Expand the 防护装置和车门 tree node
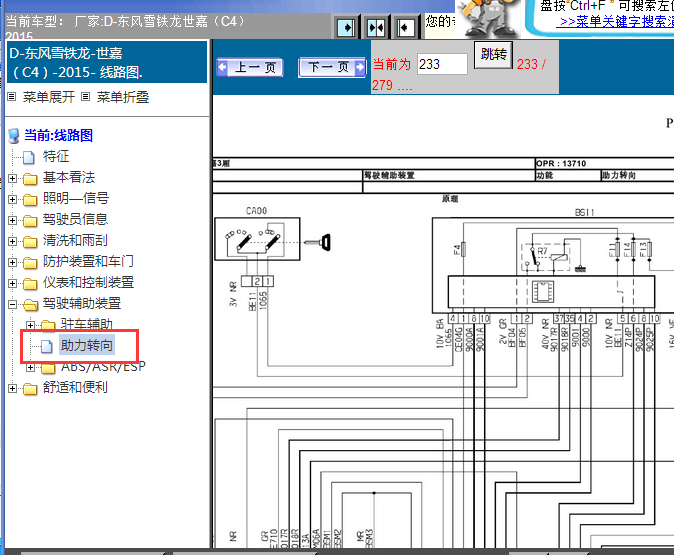Image resolution: width=674 pixels, height=555 pixels. [12, 262]
